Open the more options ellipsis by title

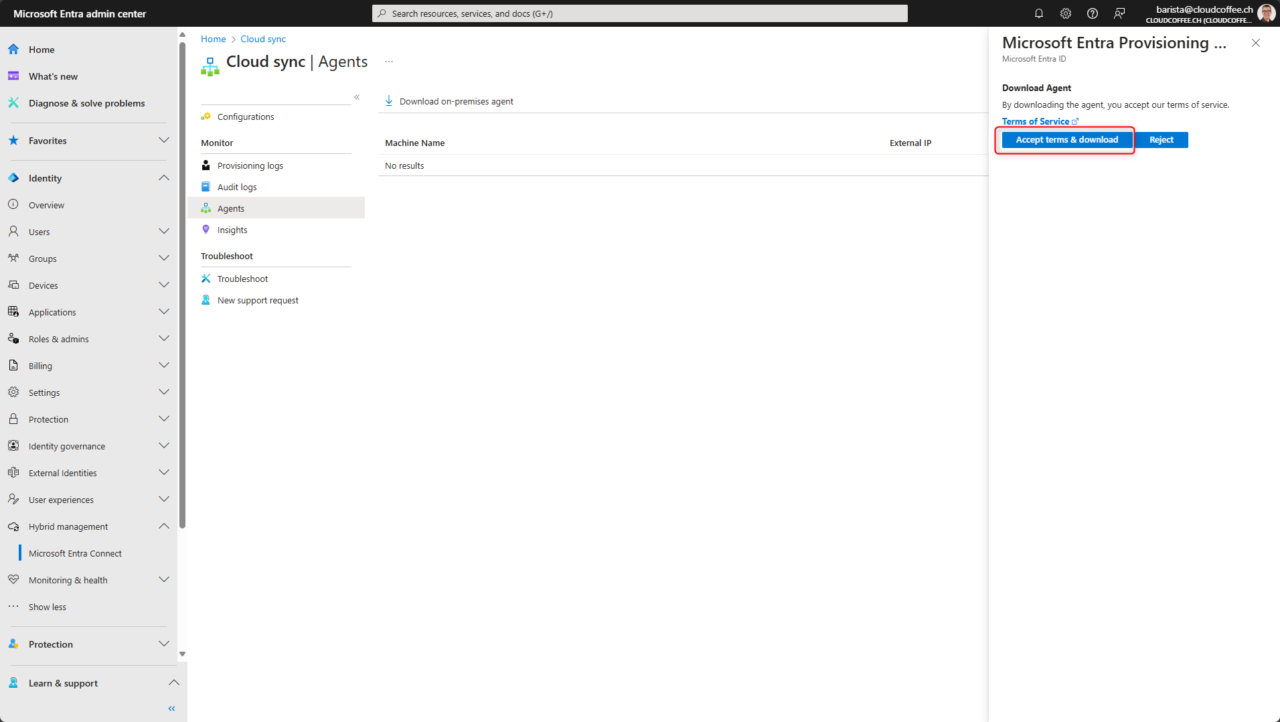[x=389, y=61]
